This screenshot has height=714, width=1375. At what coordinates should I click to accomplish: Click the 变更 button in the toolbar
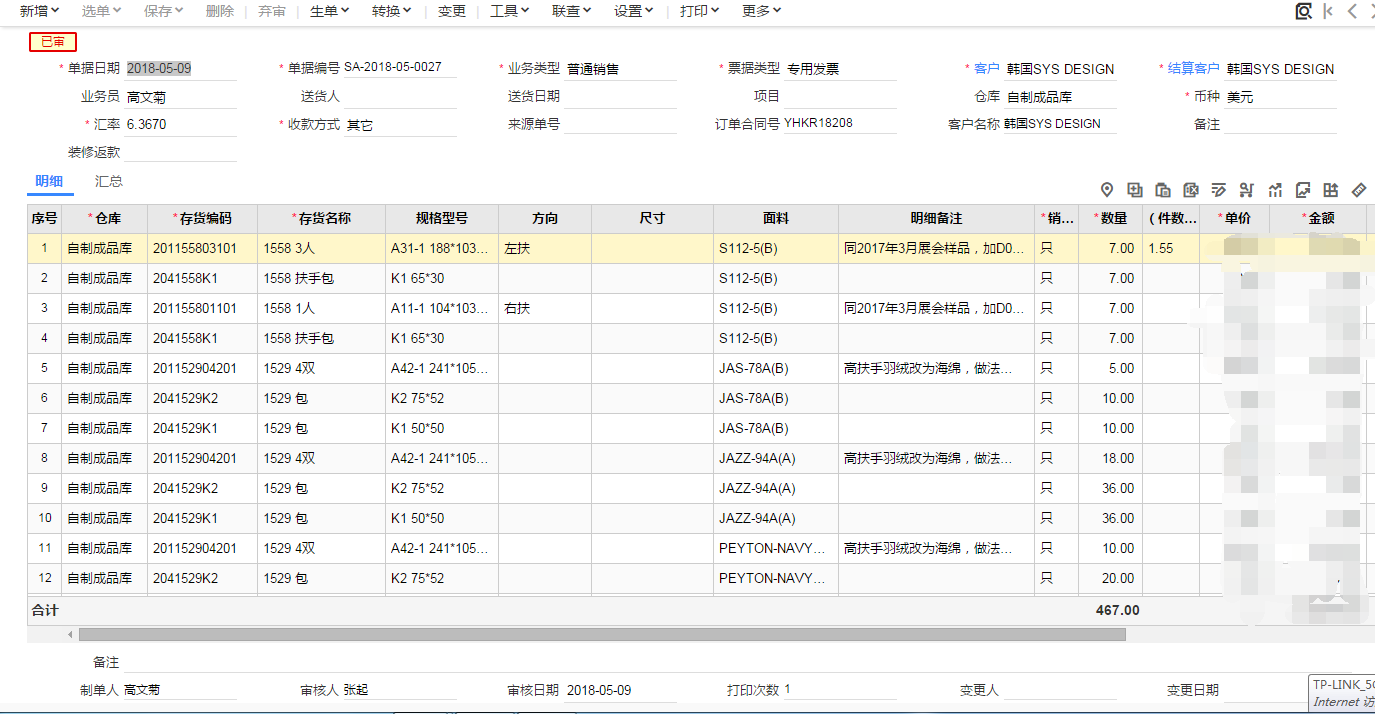[x=452, y=11]
